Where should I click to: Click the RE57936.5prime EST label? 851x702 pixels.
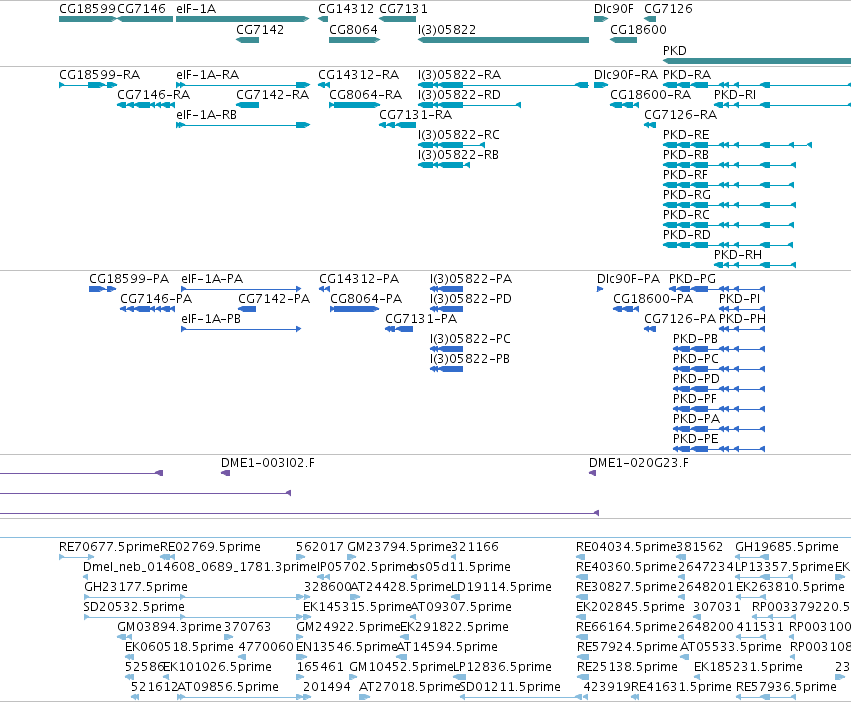coord(786,687)
